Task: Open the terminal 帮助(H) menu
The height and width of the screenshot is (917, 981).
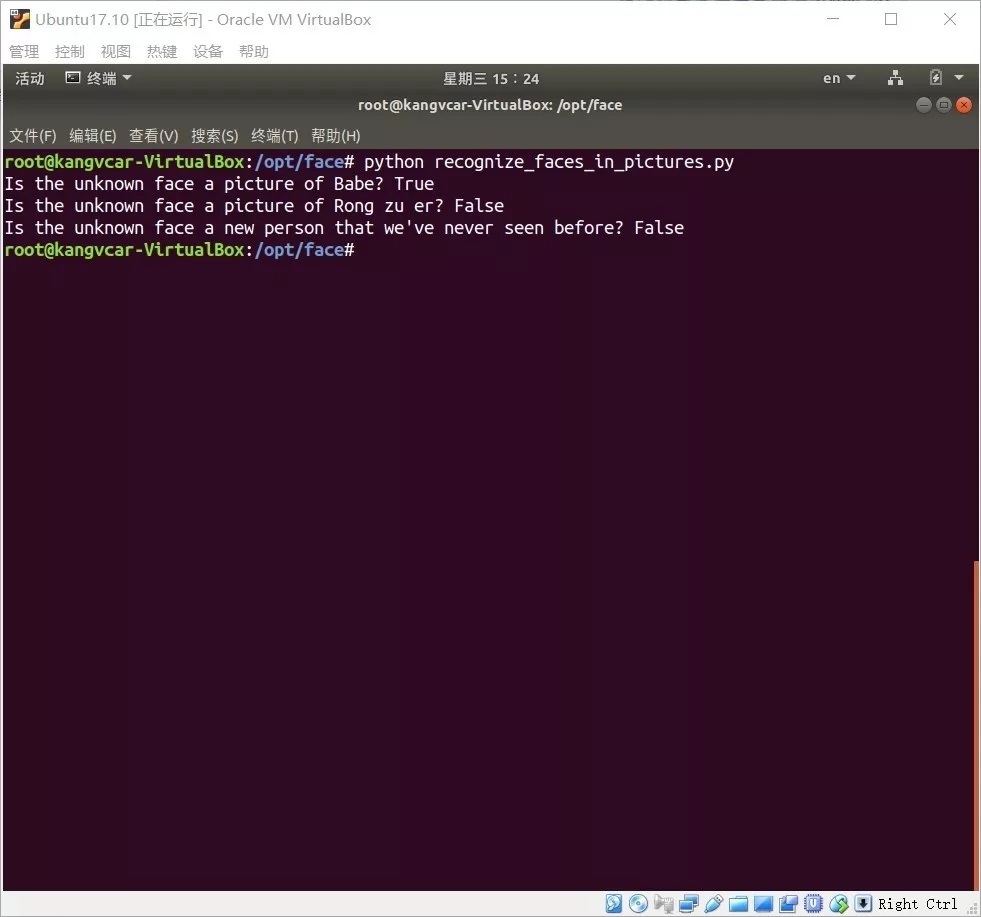Action: (335, 136)
